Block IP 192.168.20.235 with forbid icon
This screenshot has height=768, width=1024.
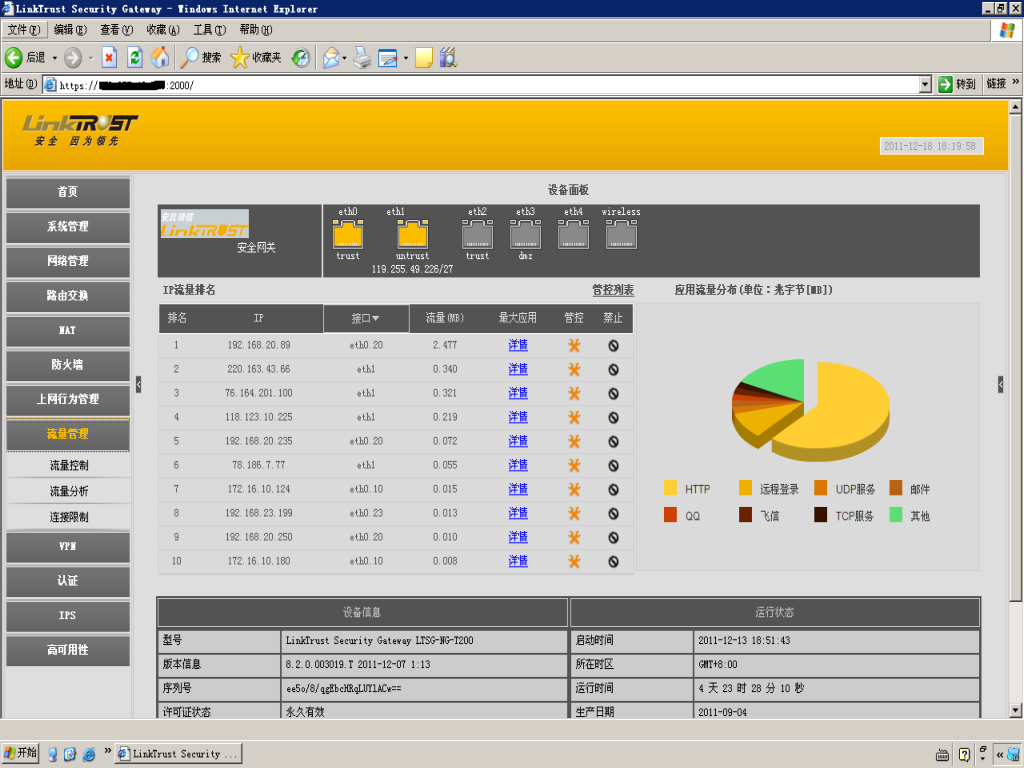(613, 441)
